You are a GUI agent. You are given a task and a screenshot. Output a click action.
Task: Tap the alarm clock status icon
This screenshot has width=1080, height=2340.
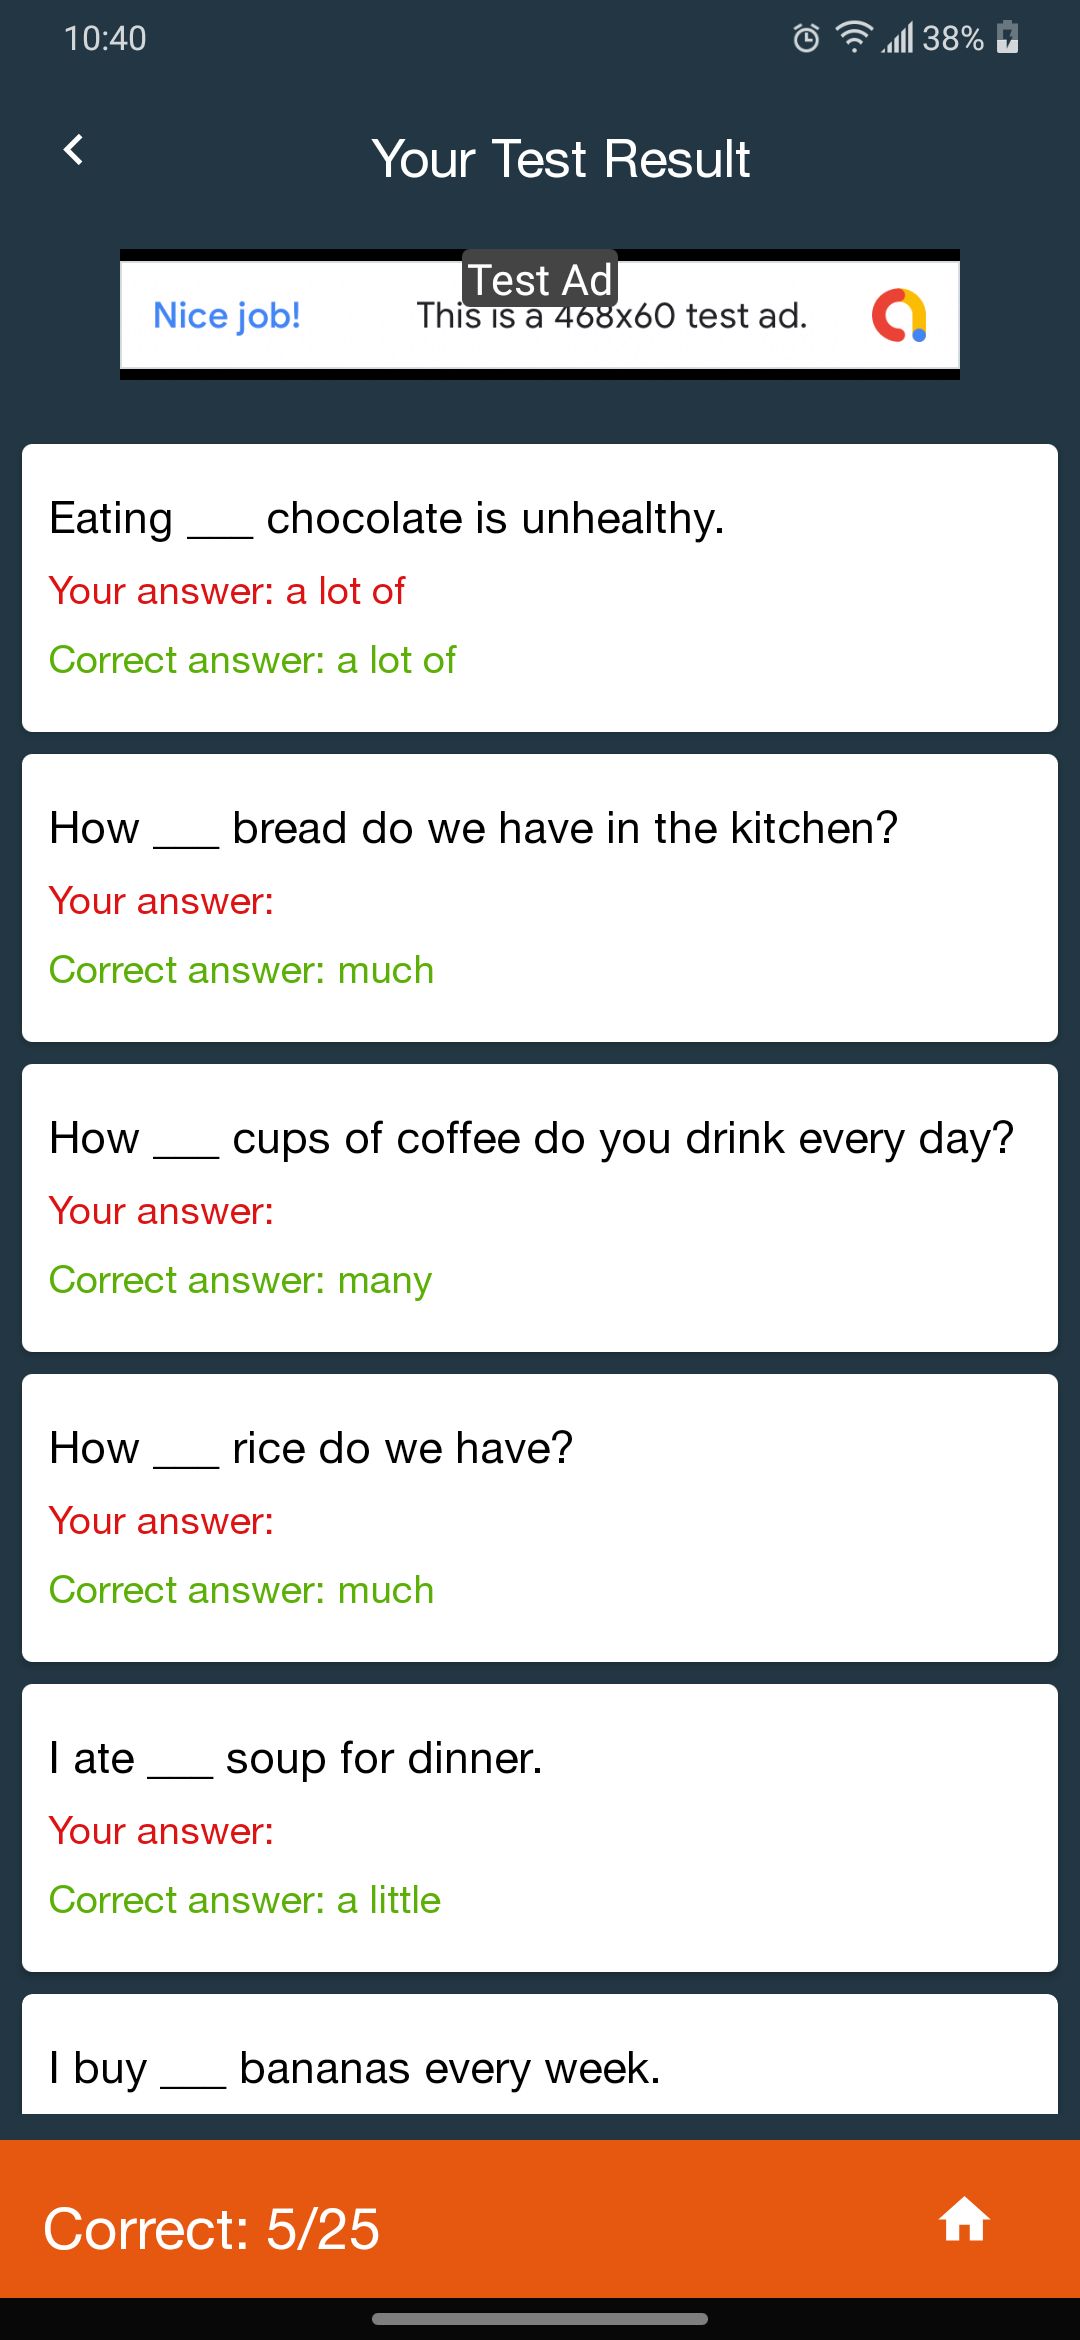[806, 38]
